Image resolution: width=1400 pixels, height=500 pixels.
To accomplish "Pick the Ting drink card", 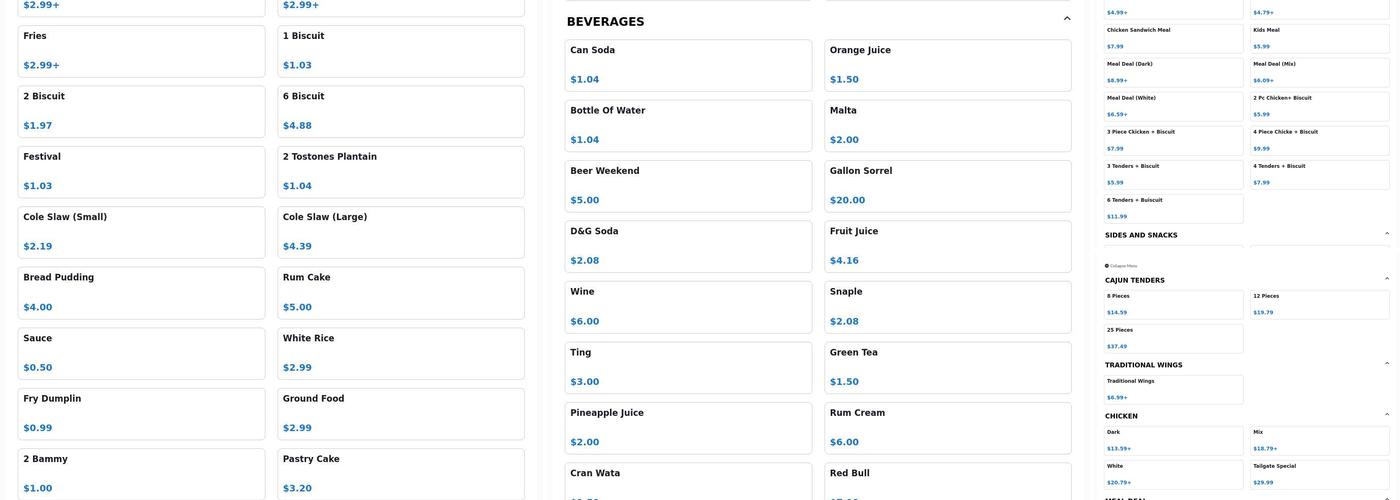I will coord(688,367).
